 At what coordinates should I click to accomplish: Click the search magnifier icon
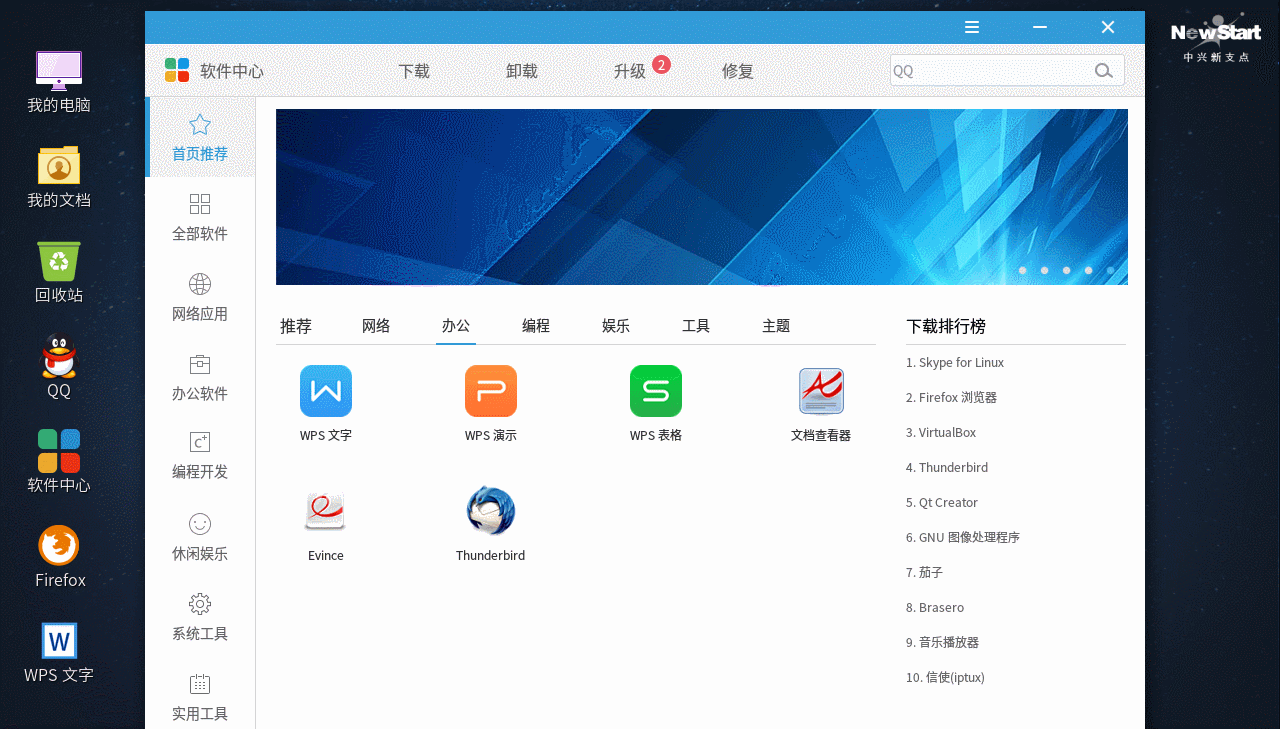(1104, 71)
